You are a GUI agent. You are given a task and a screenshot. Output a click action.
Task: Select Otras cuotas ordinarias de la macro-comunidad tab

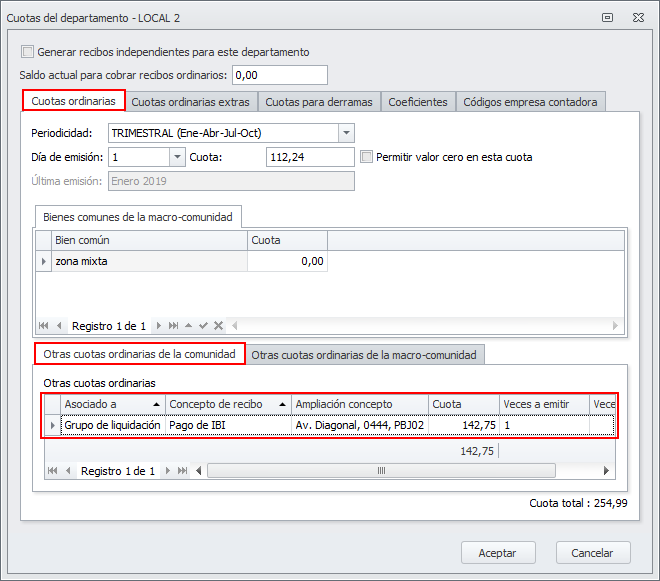pyautogui.click(x=366, y=355)
